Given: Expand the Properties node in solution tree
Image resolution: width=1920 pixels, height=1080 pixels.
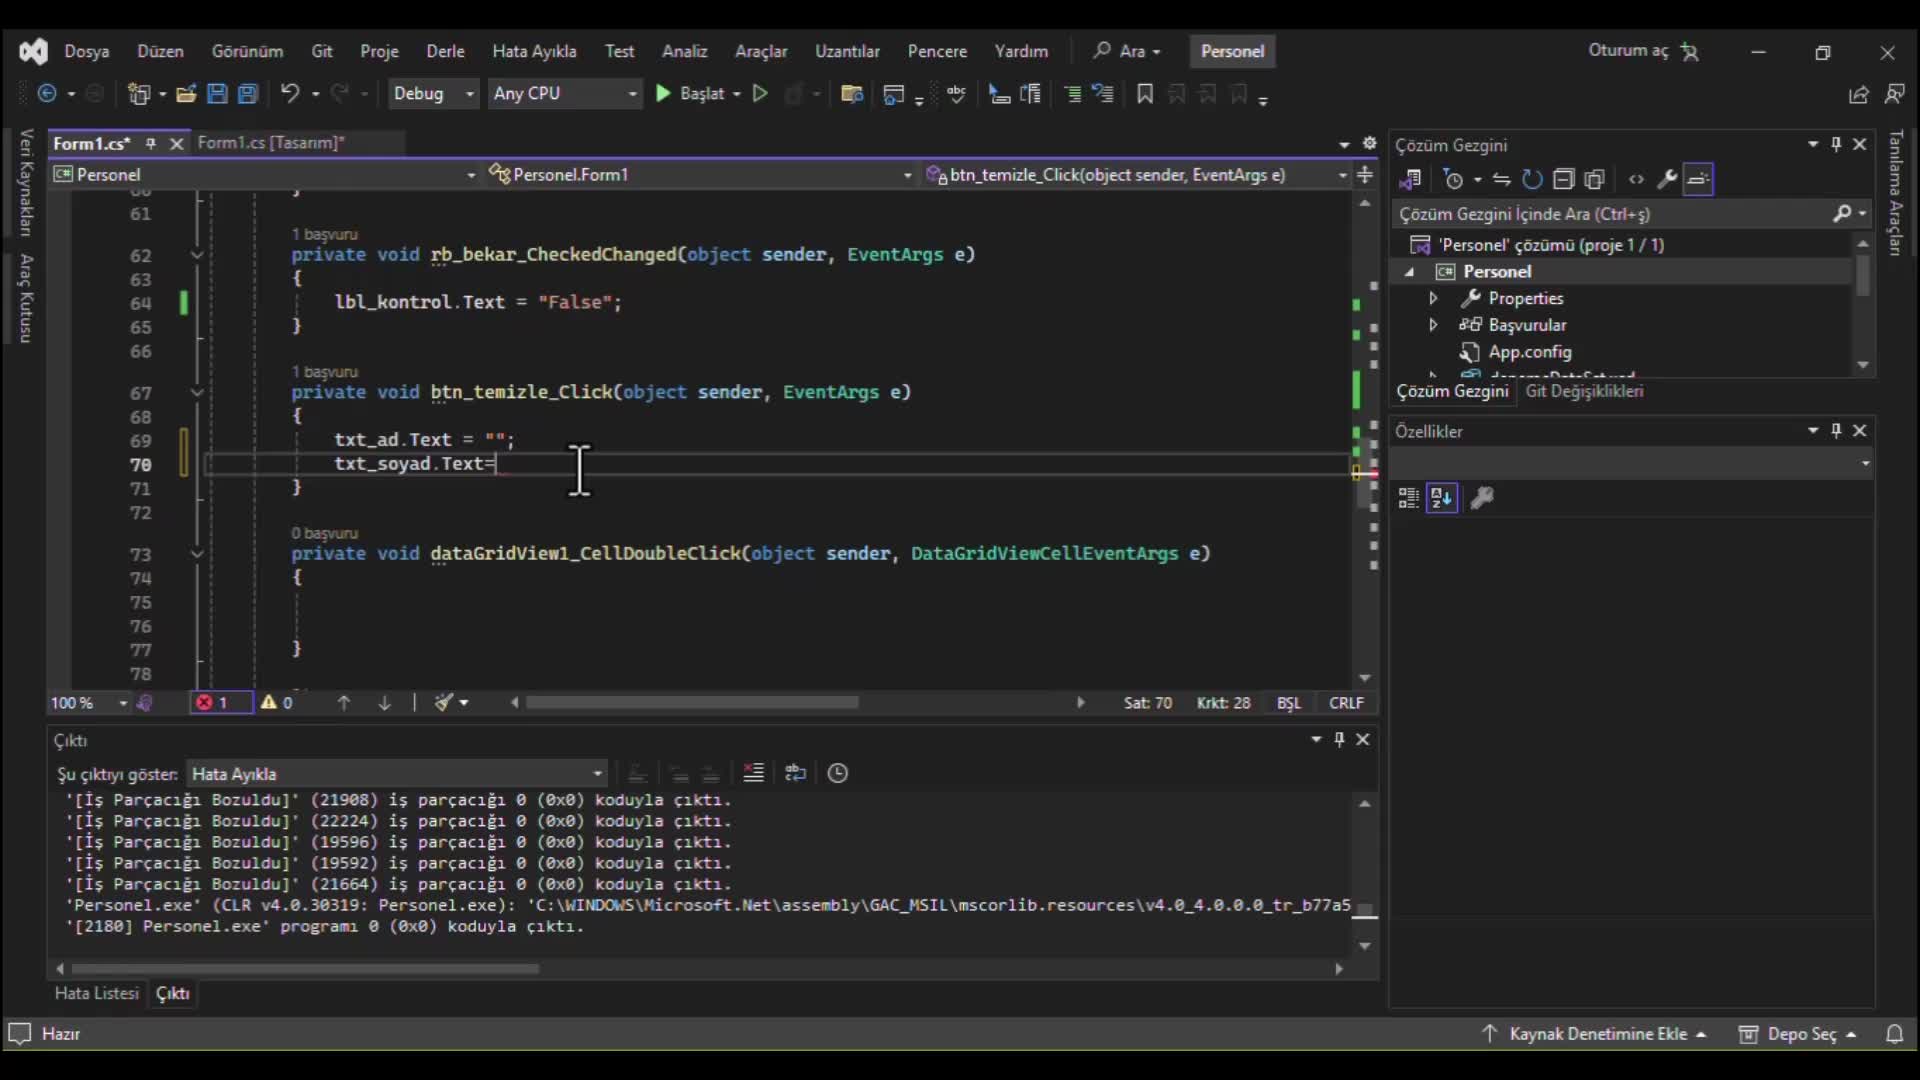Looking at the screenshot, I should coord(1433,298).
